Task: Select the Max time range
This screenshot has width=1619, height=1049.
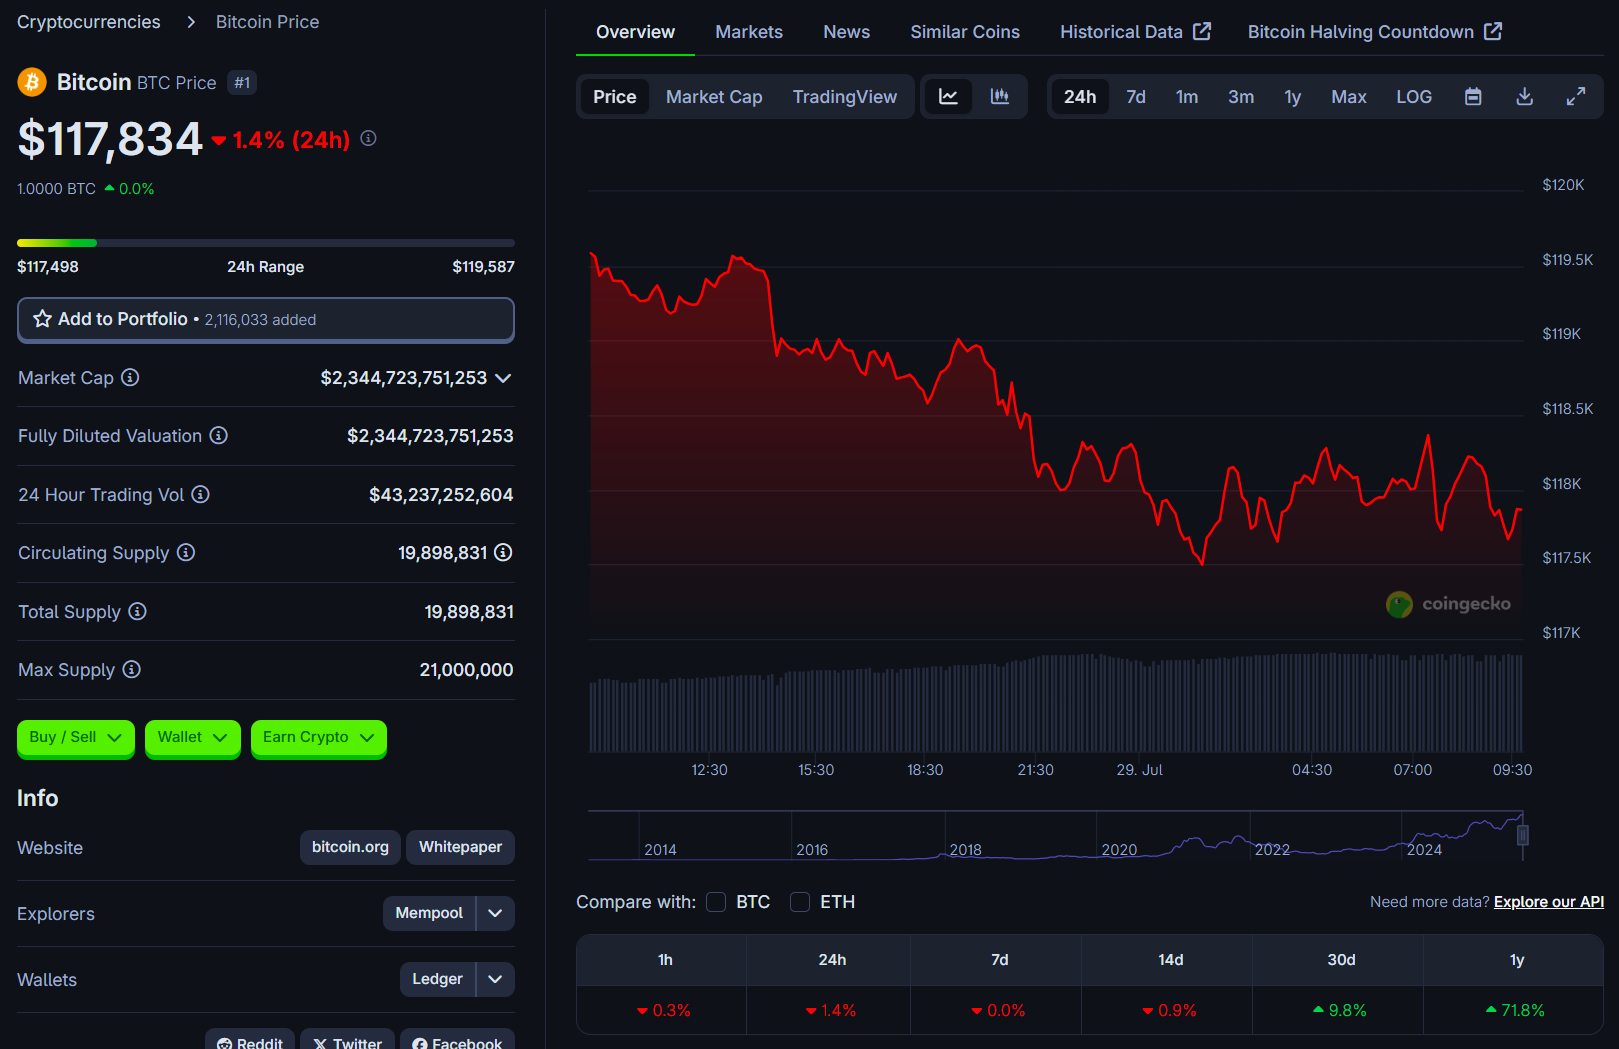Action: click(1349, 97)
